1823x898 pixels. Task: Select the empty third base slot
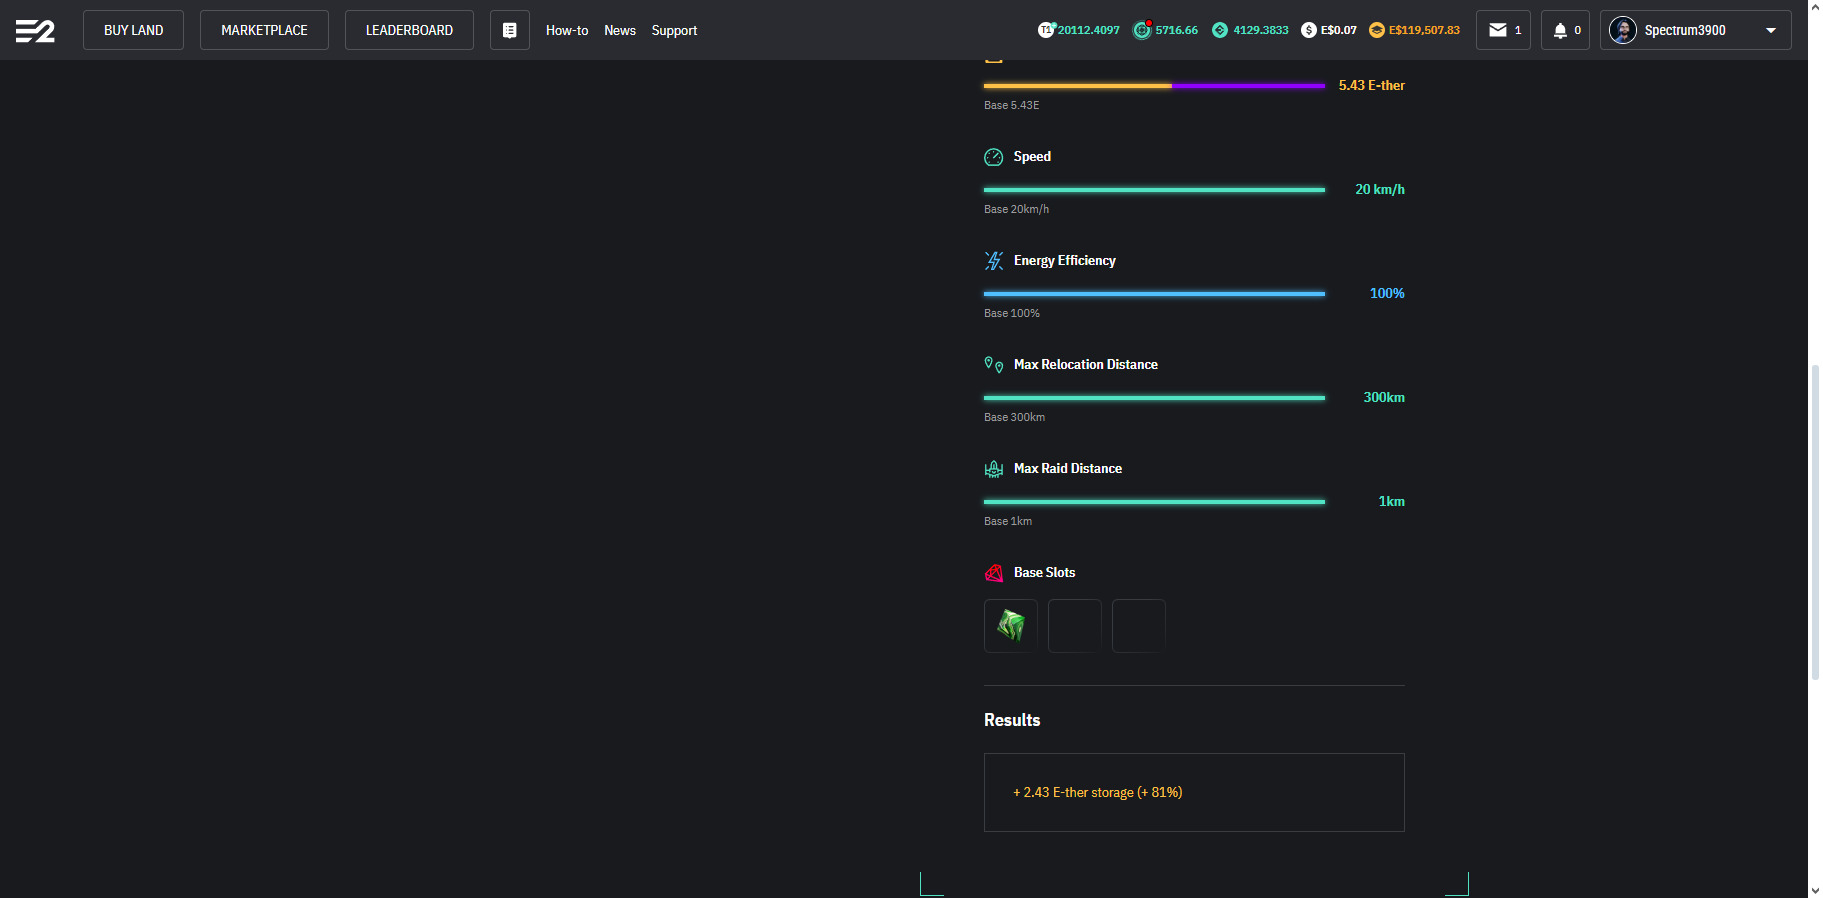(x=1139, y=626)
